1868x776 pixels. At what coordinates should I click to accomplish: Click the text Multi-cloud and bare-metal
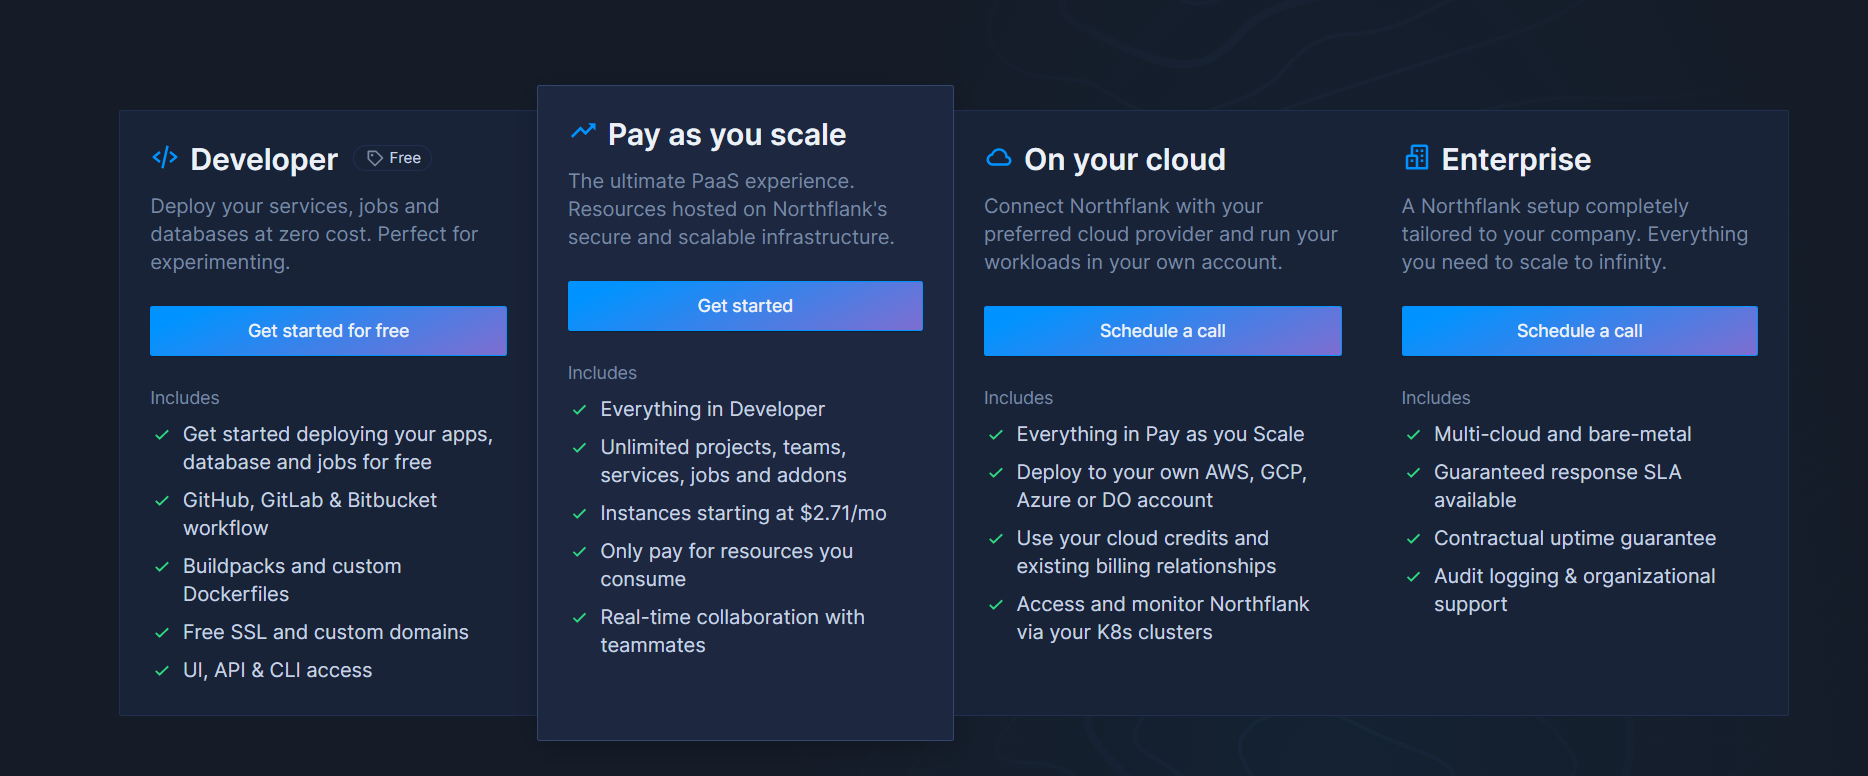coord(1562,434)
